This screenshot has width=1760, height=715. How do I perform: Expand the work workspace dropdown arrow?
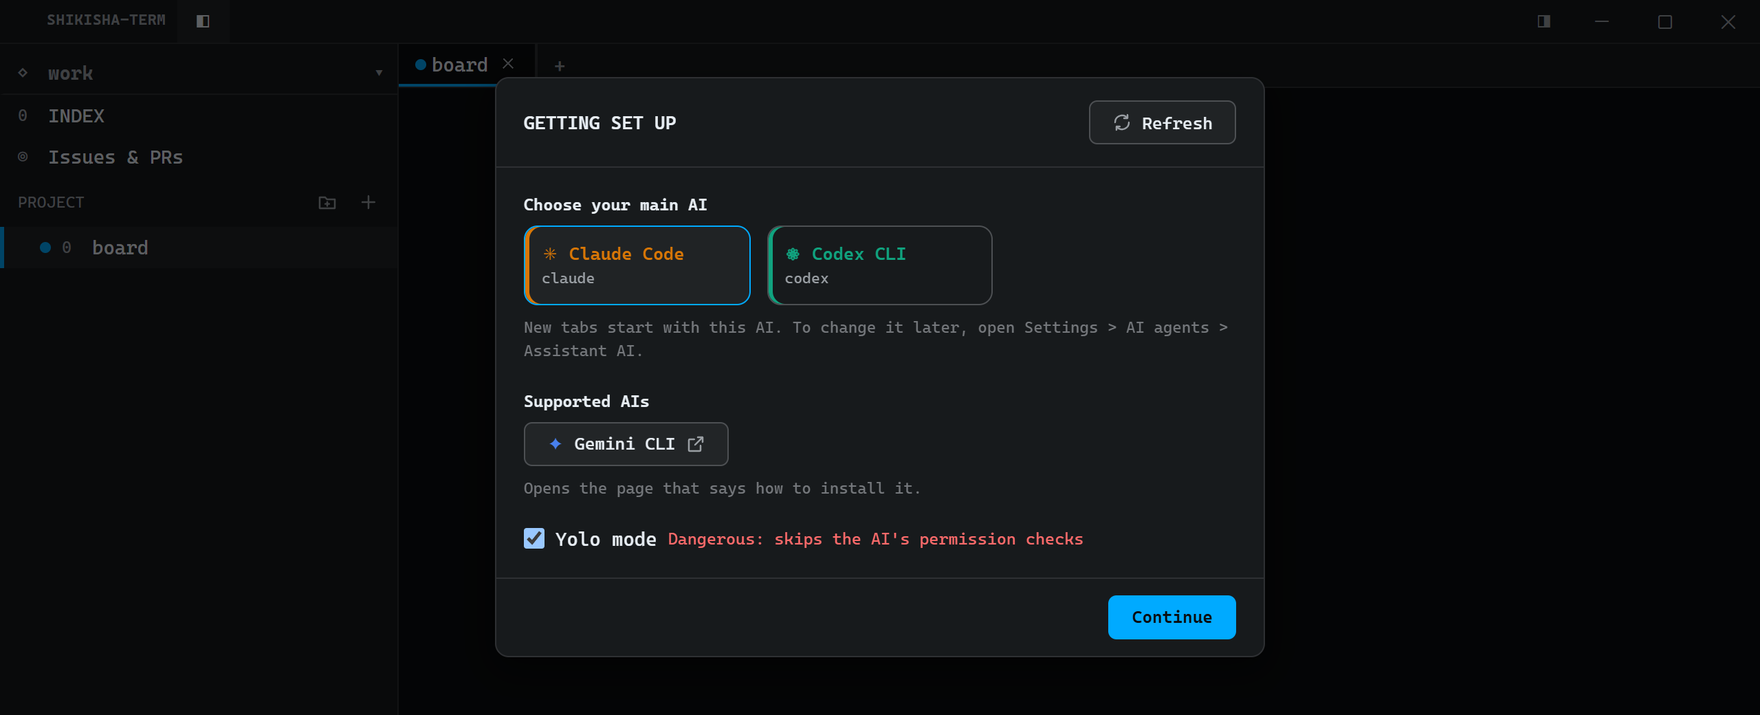(379, 73)
